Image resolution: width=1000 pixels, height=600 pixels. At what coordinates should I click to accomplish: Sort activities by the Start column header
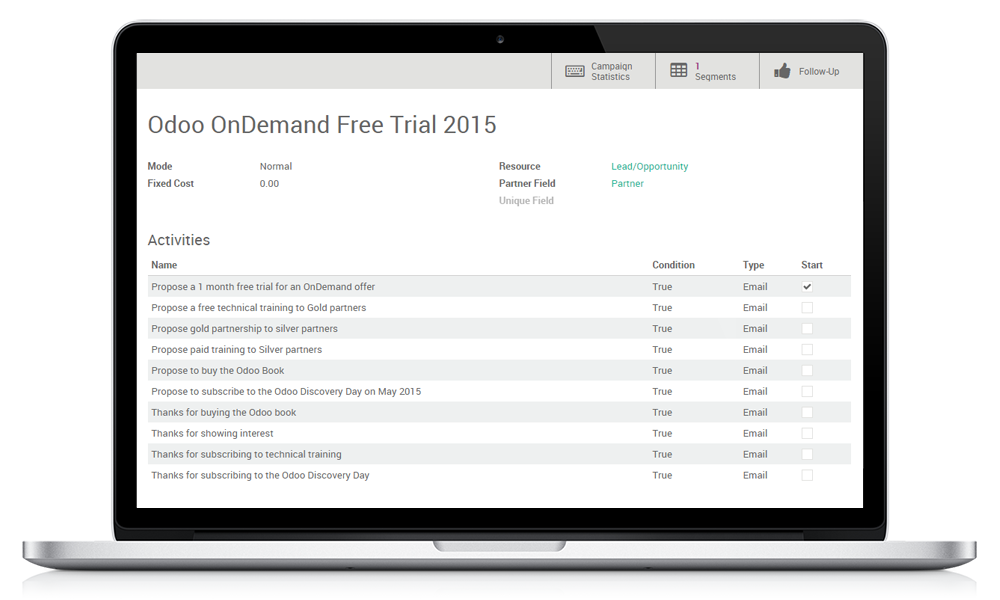tap(812, 265)
